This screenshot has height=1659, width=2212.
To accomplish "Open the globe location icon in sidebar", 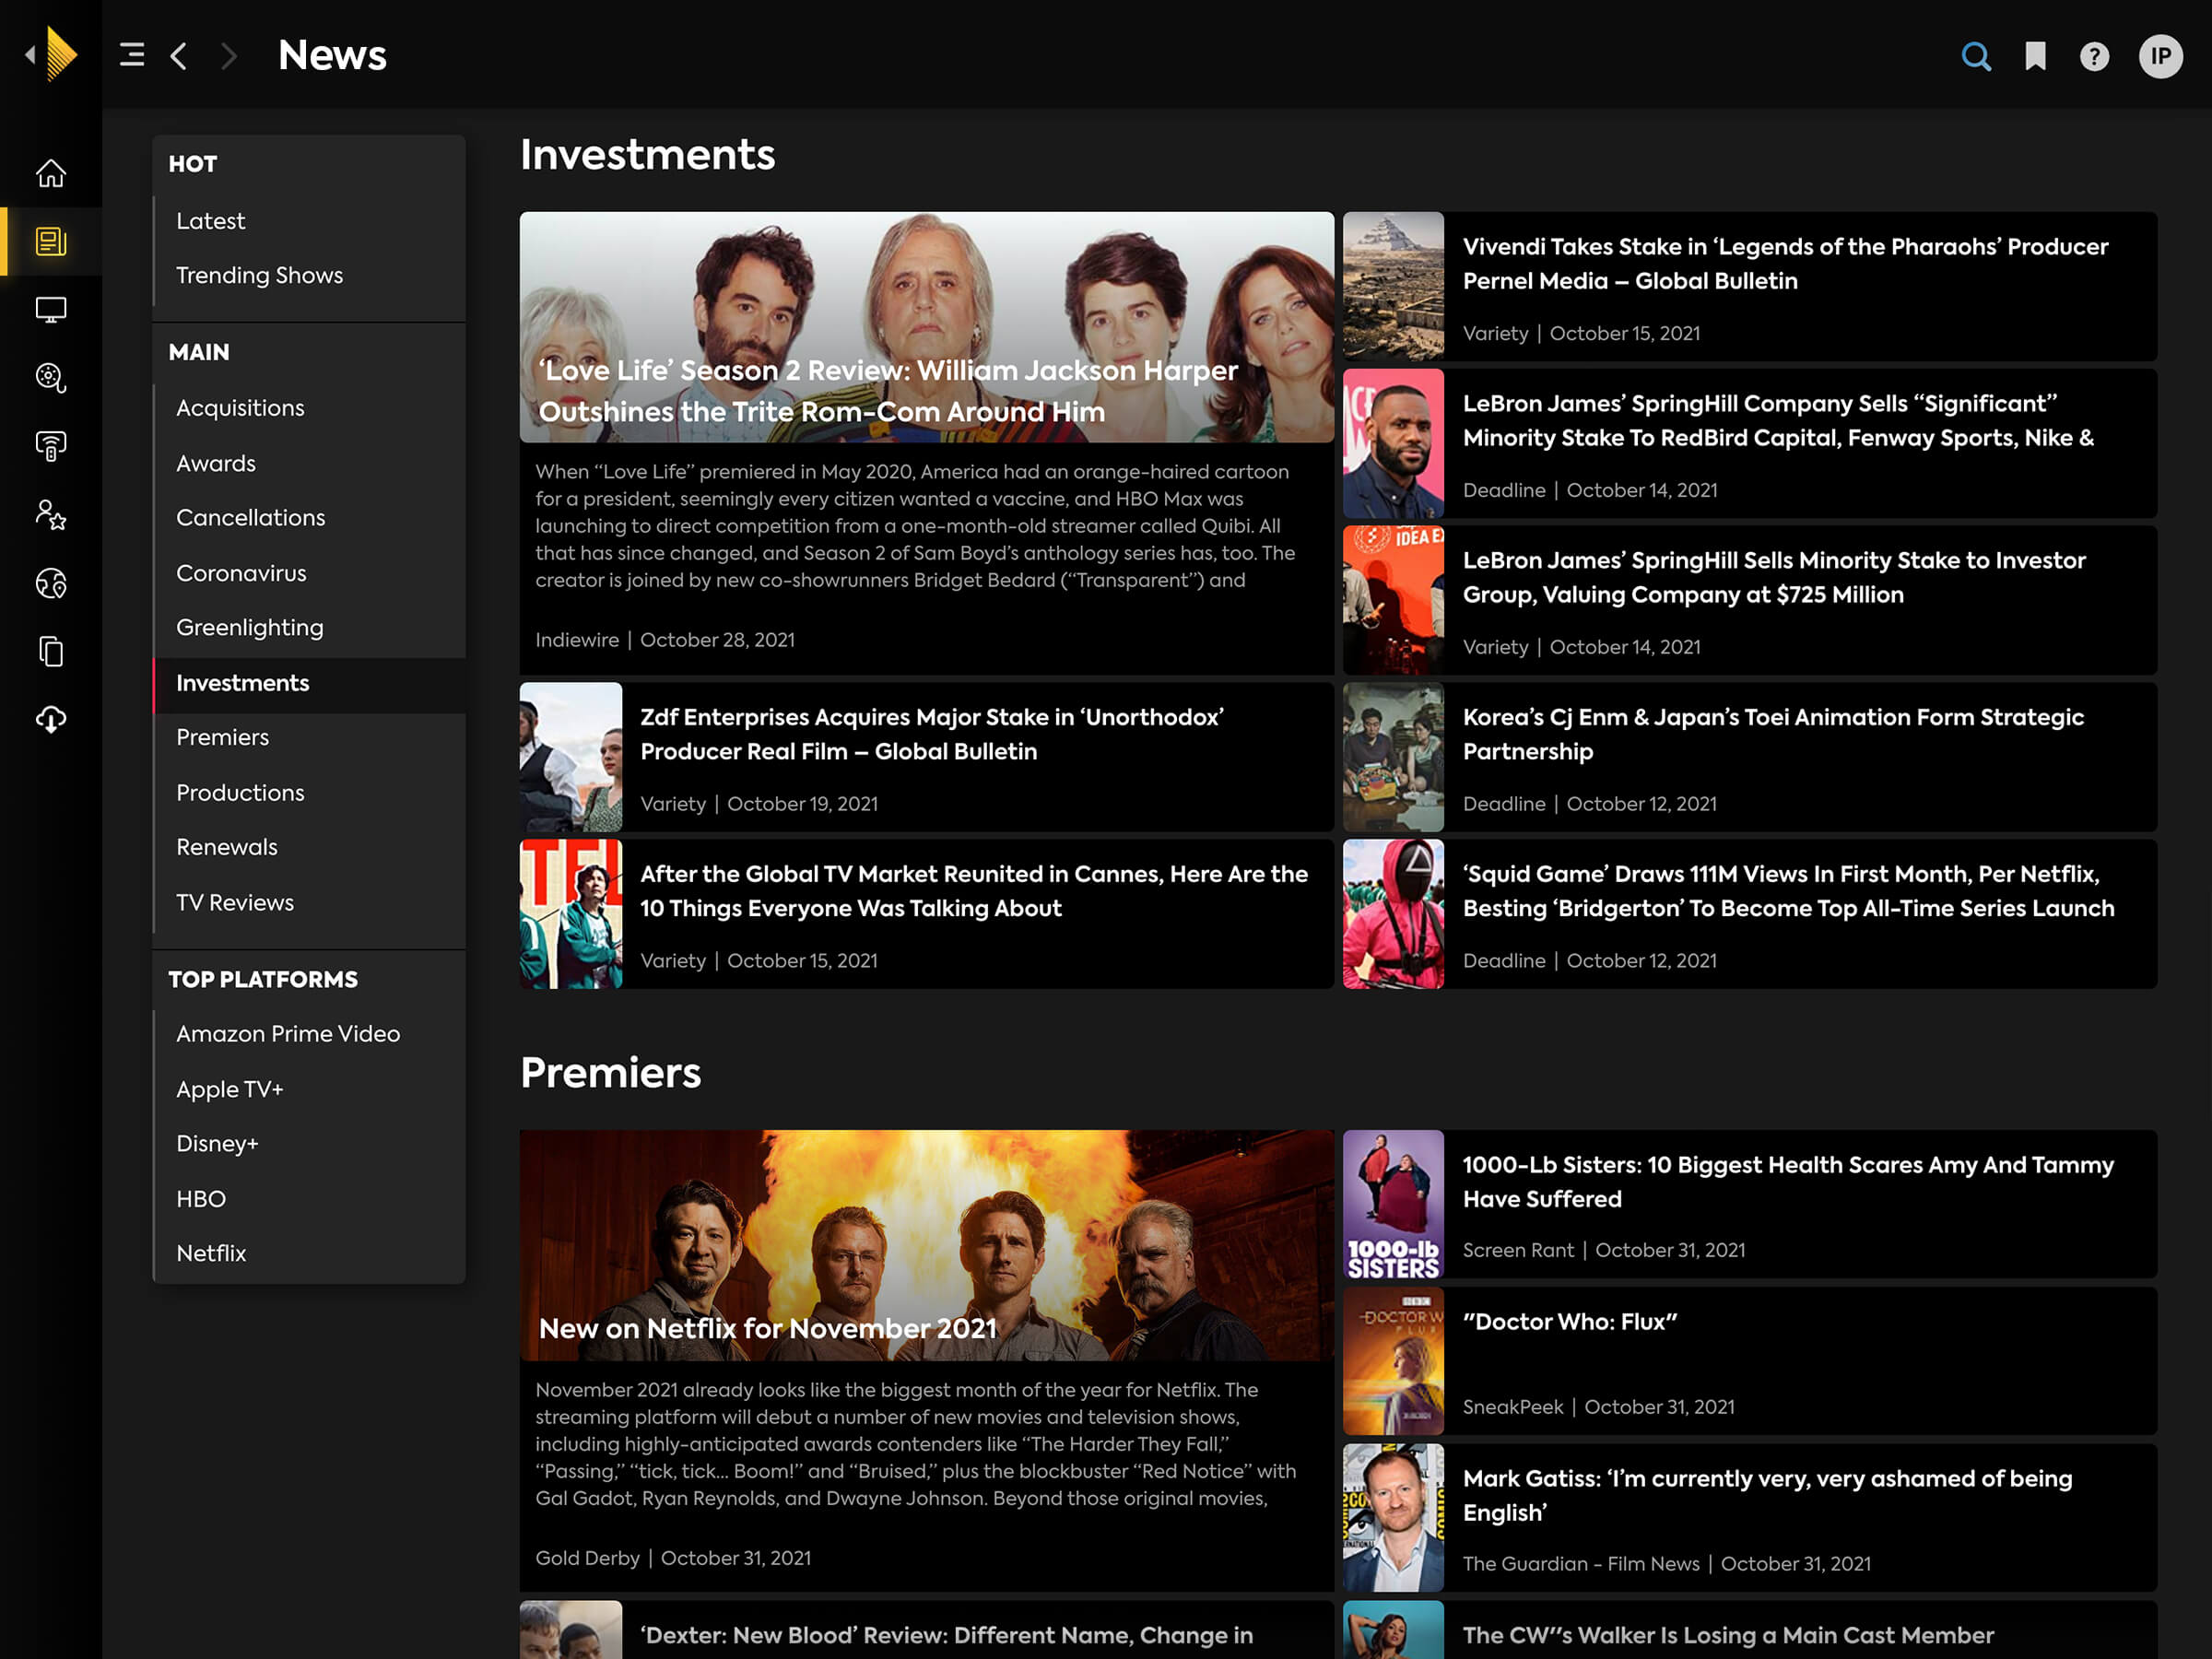I will tap(51, 583).
